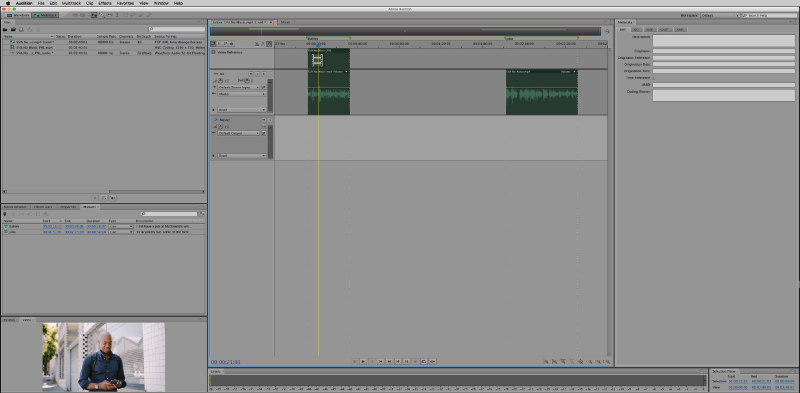Adjust the track 1 volume knob
The width and height of the screenshot is (800, 393).
pos(220,81)
